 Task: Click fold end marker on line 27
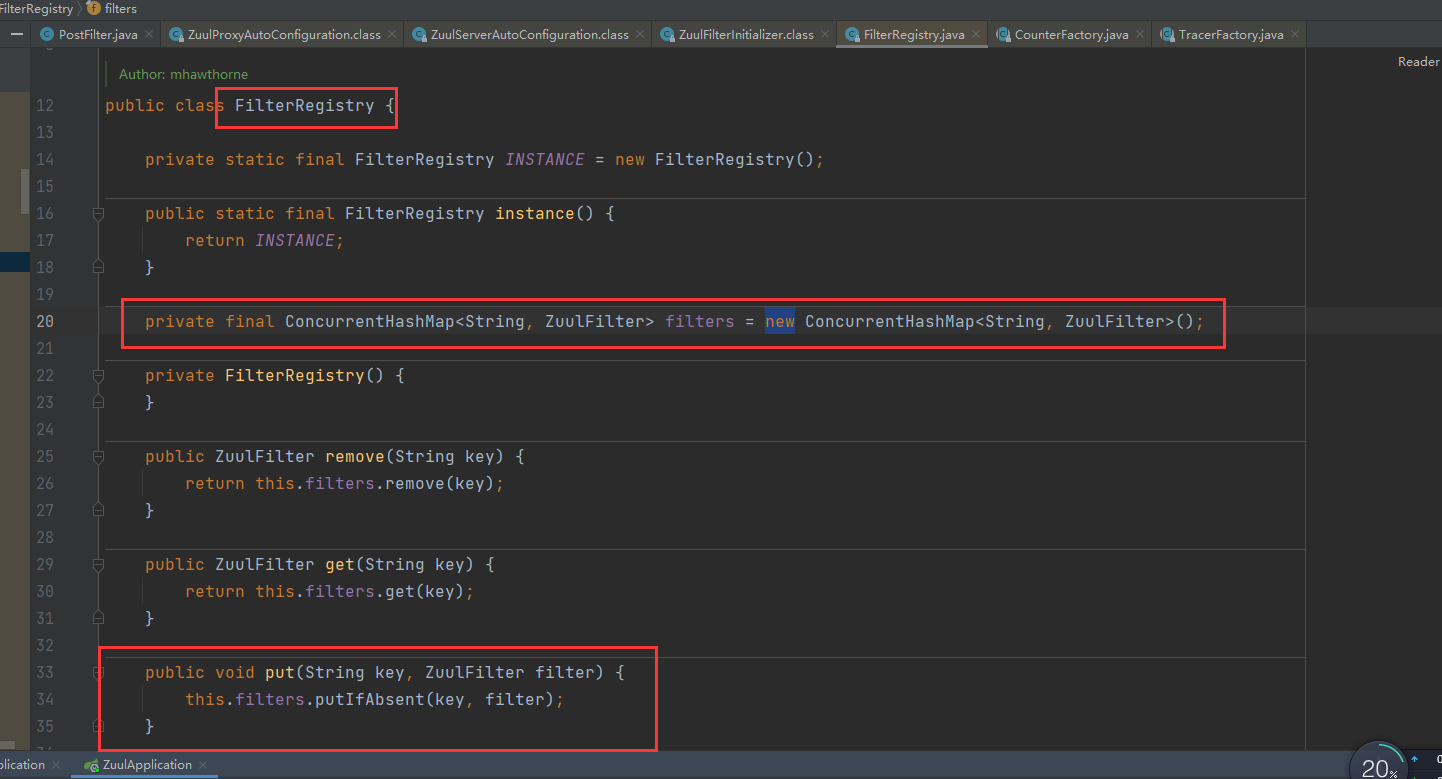click(98, 510)
